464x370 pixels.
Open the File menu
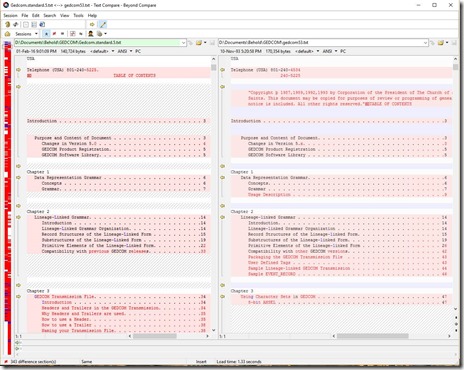point(25,15)
